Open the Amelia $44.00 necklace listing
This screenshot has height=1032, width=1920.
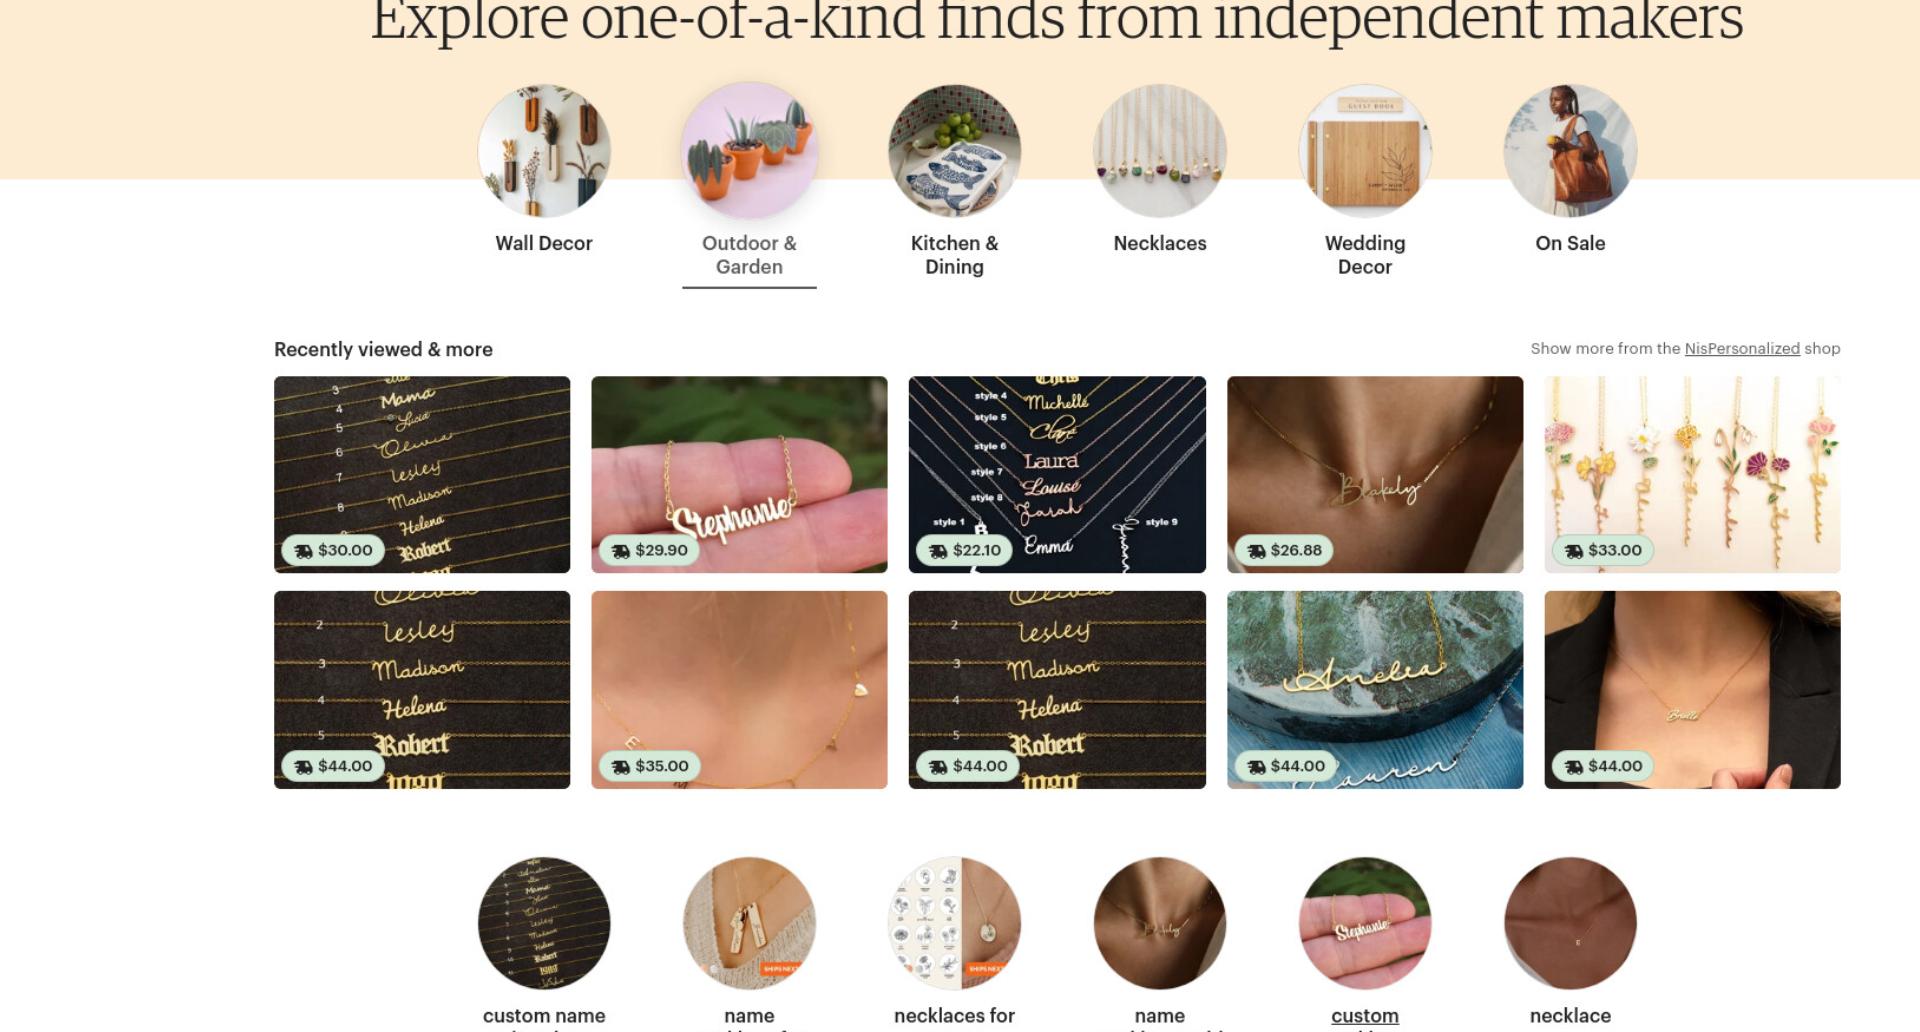click(1375, 689)
